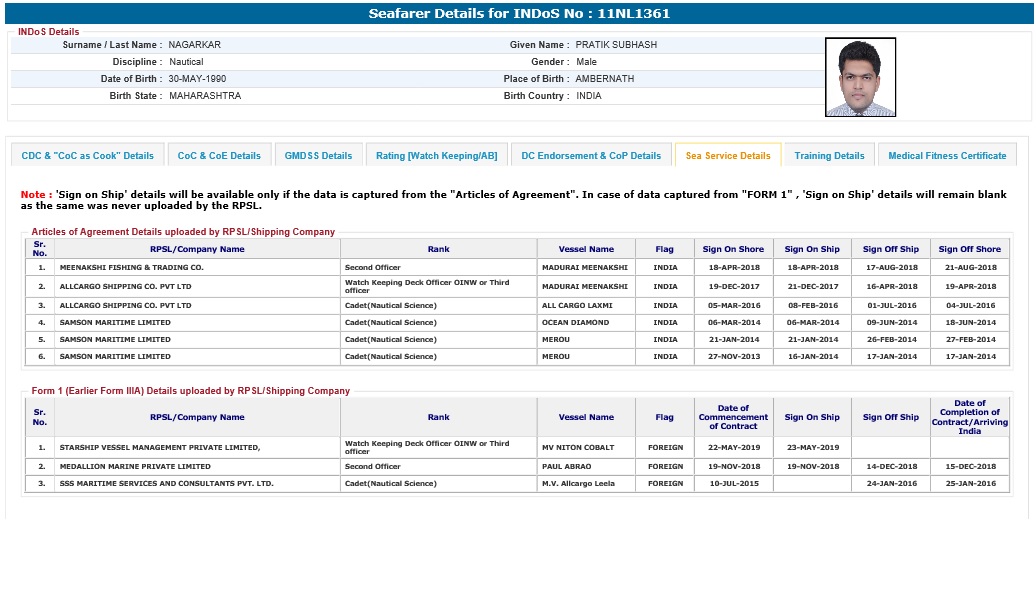Click the Sign On Shore column header
The width and height of the screenshot is (1036, 598).
733,249
